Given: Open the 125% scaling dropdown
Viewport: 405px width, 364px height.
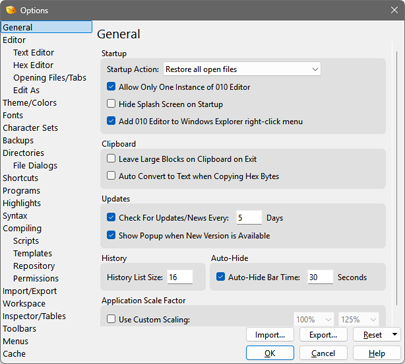Looking at the screenshot, I should tap(359, 319).
